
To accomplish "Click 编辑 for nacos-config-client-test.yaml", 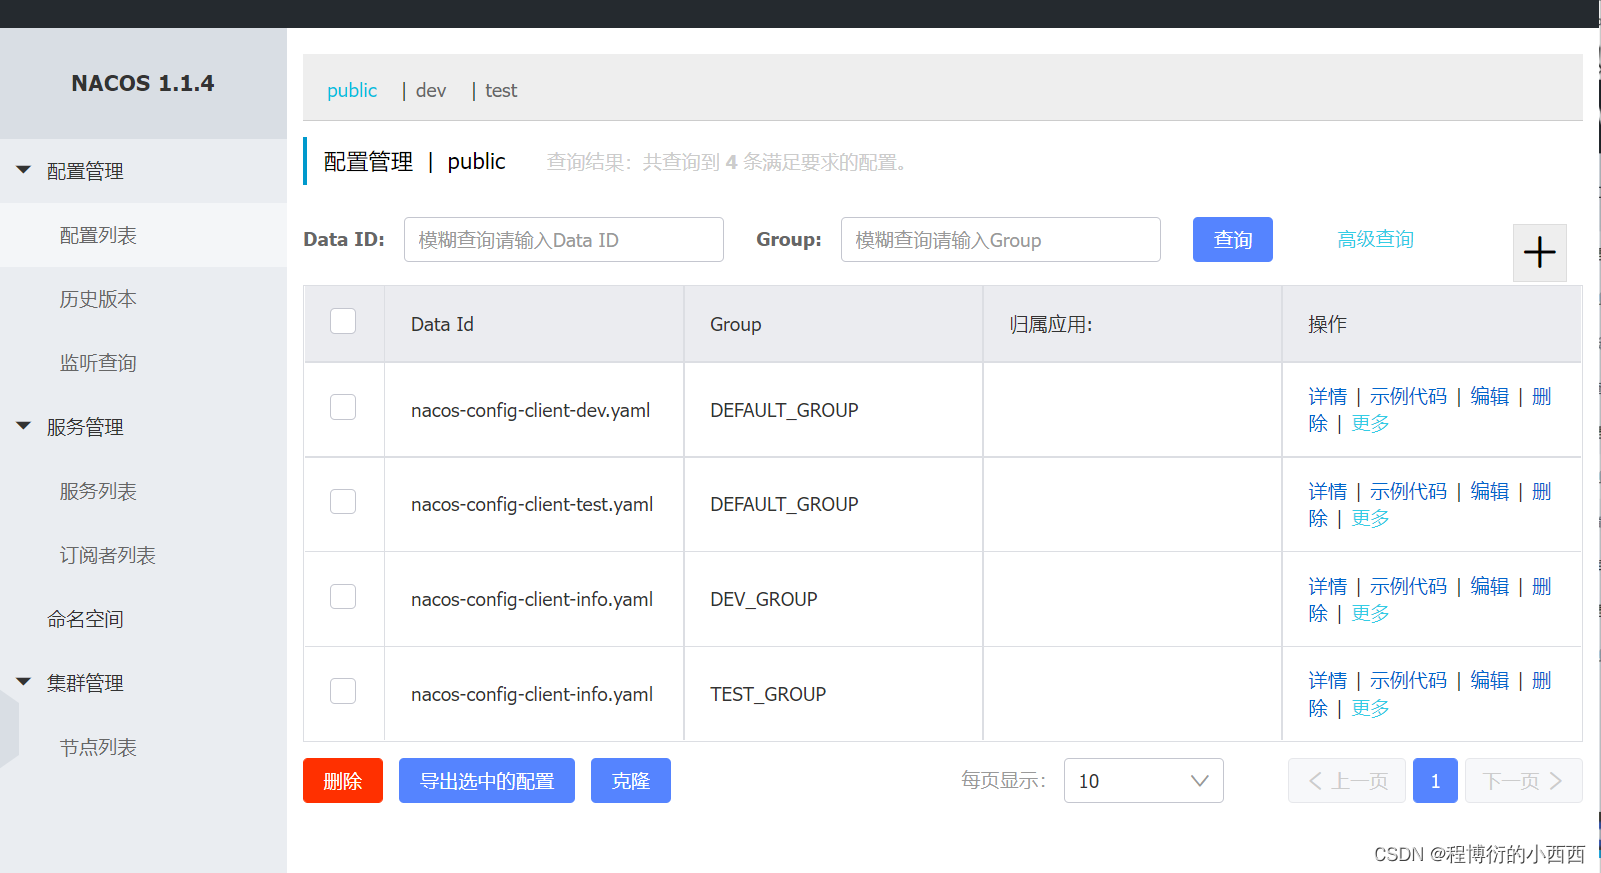I will 1489,491.
